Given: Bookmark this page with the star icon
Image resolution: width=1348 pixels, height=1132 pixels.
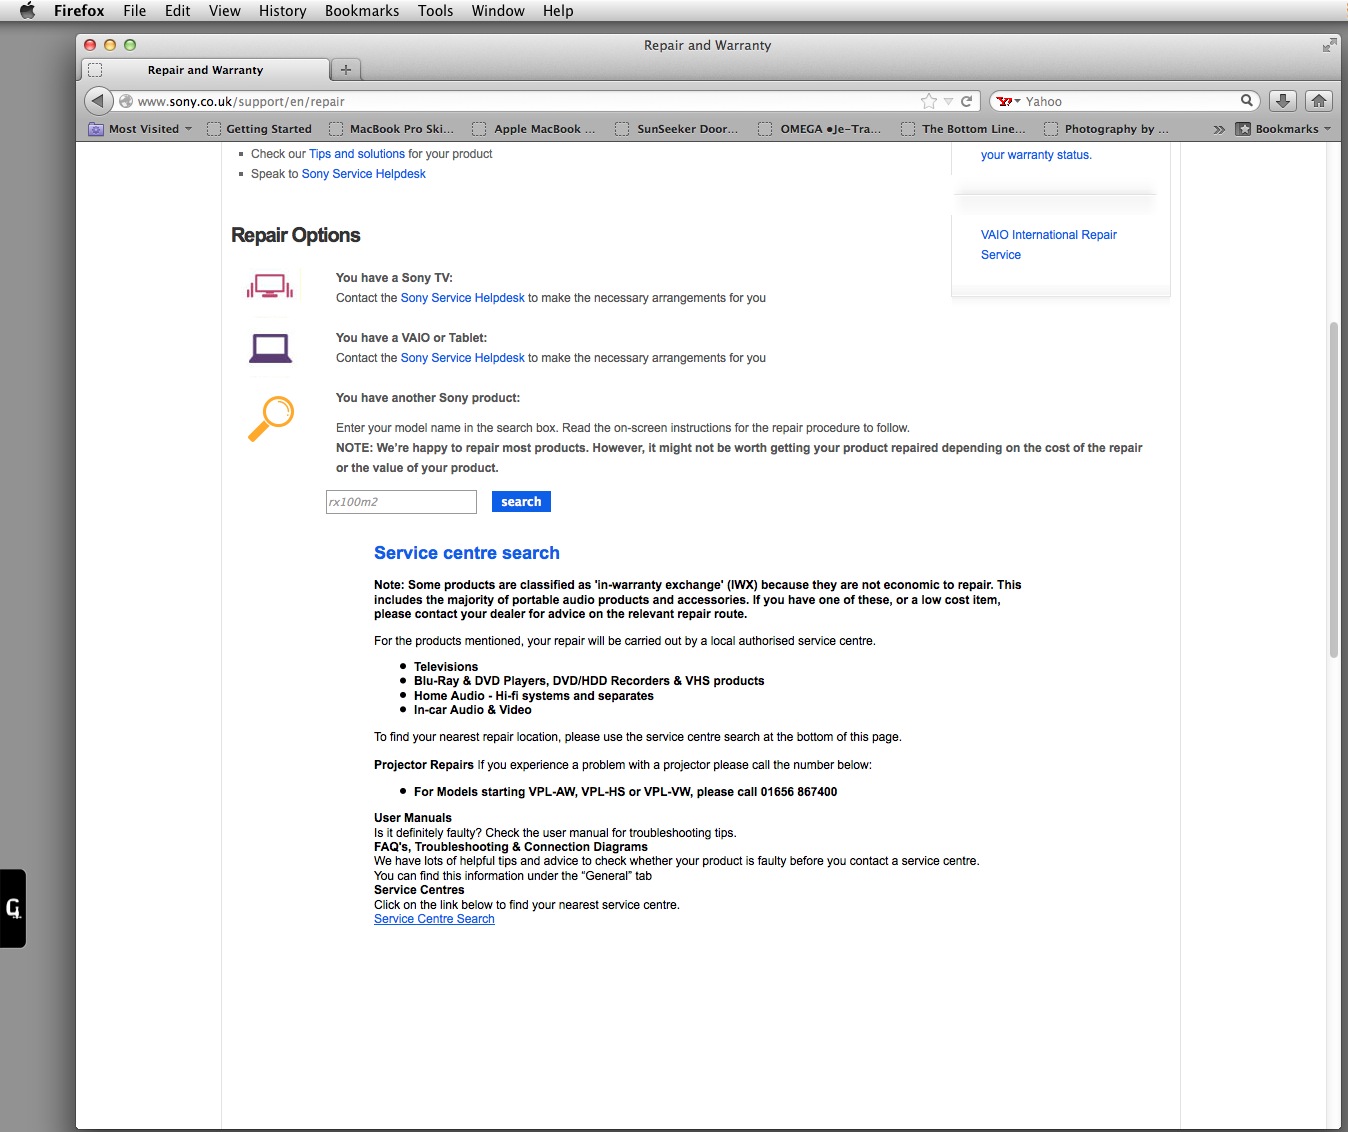Looking at the screenshot, I should point(928,101).
